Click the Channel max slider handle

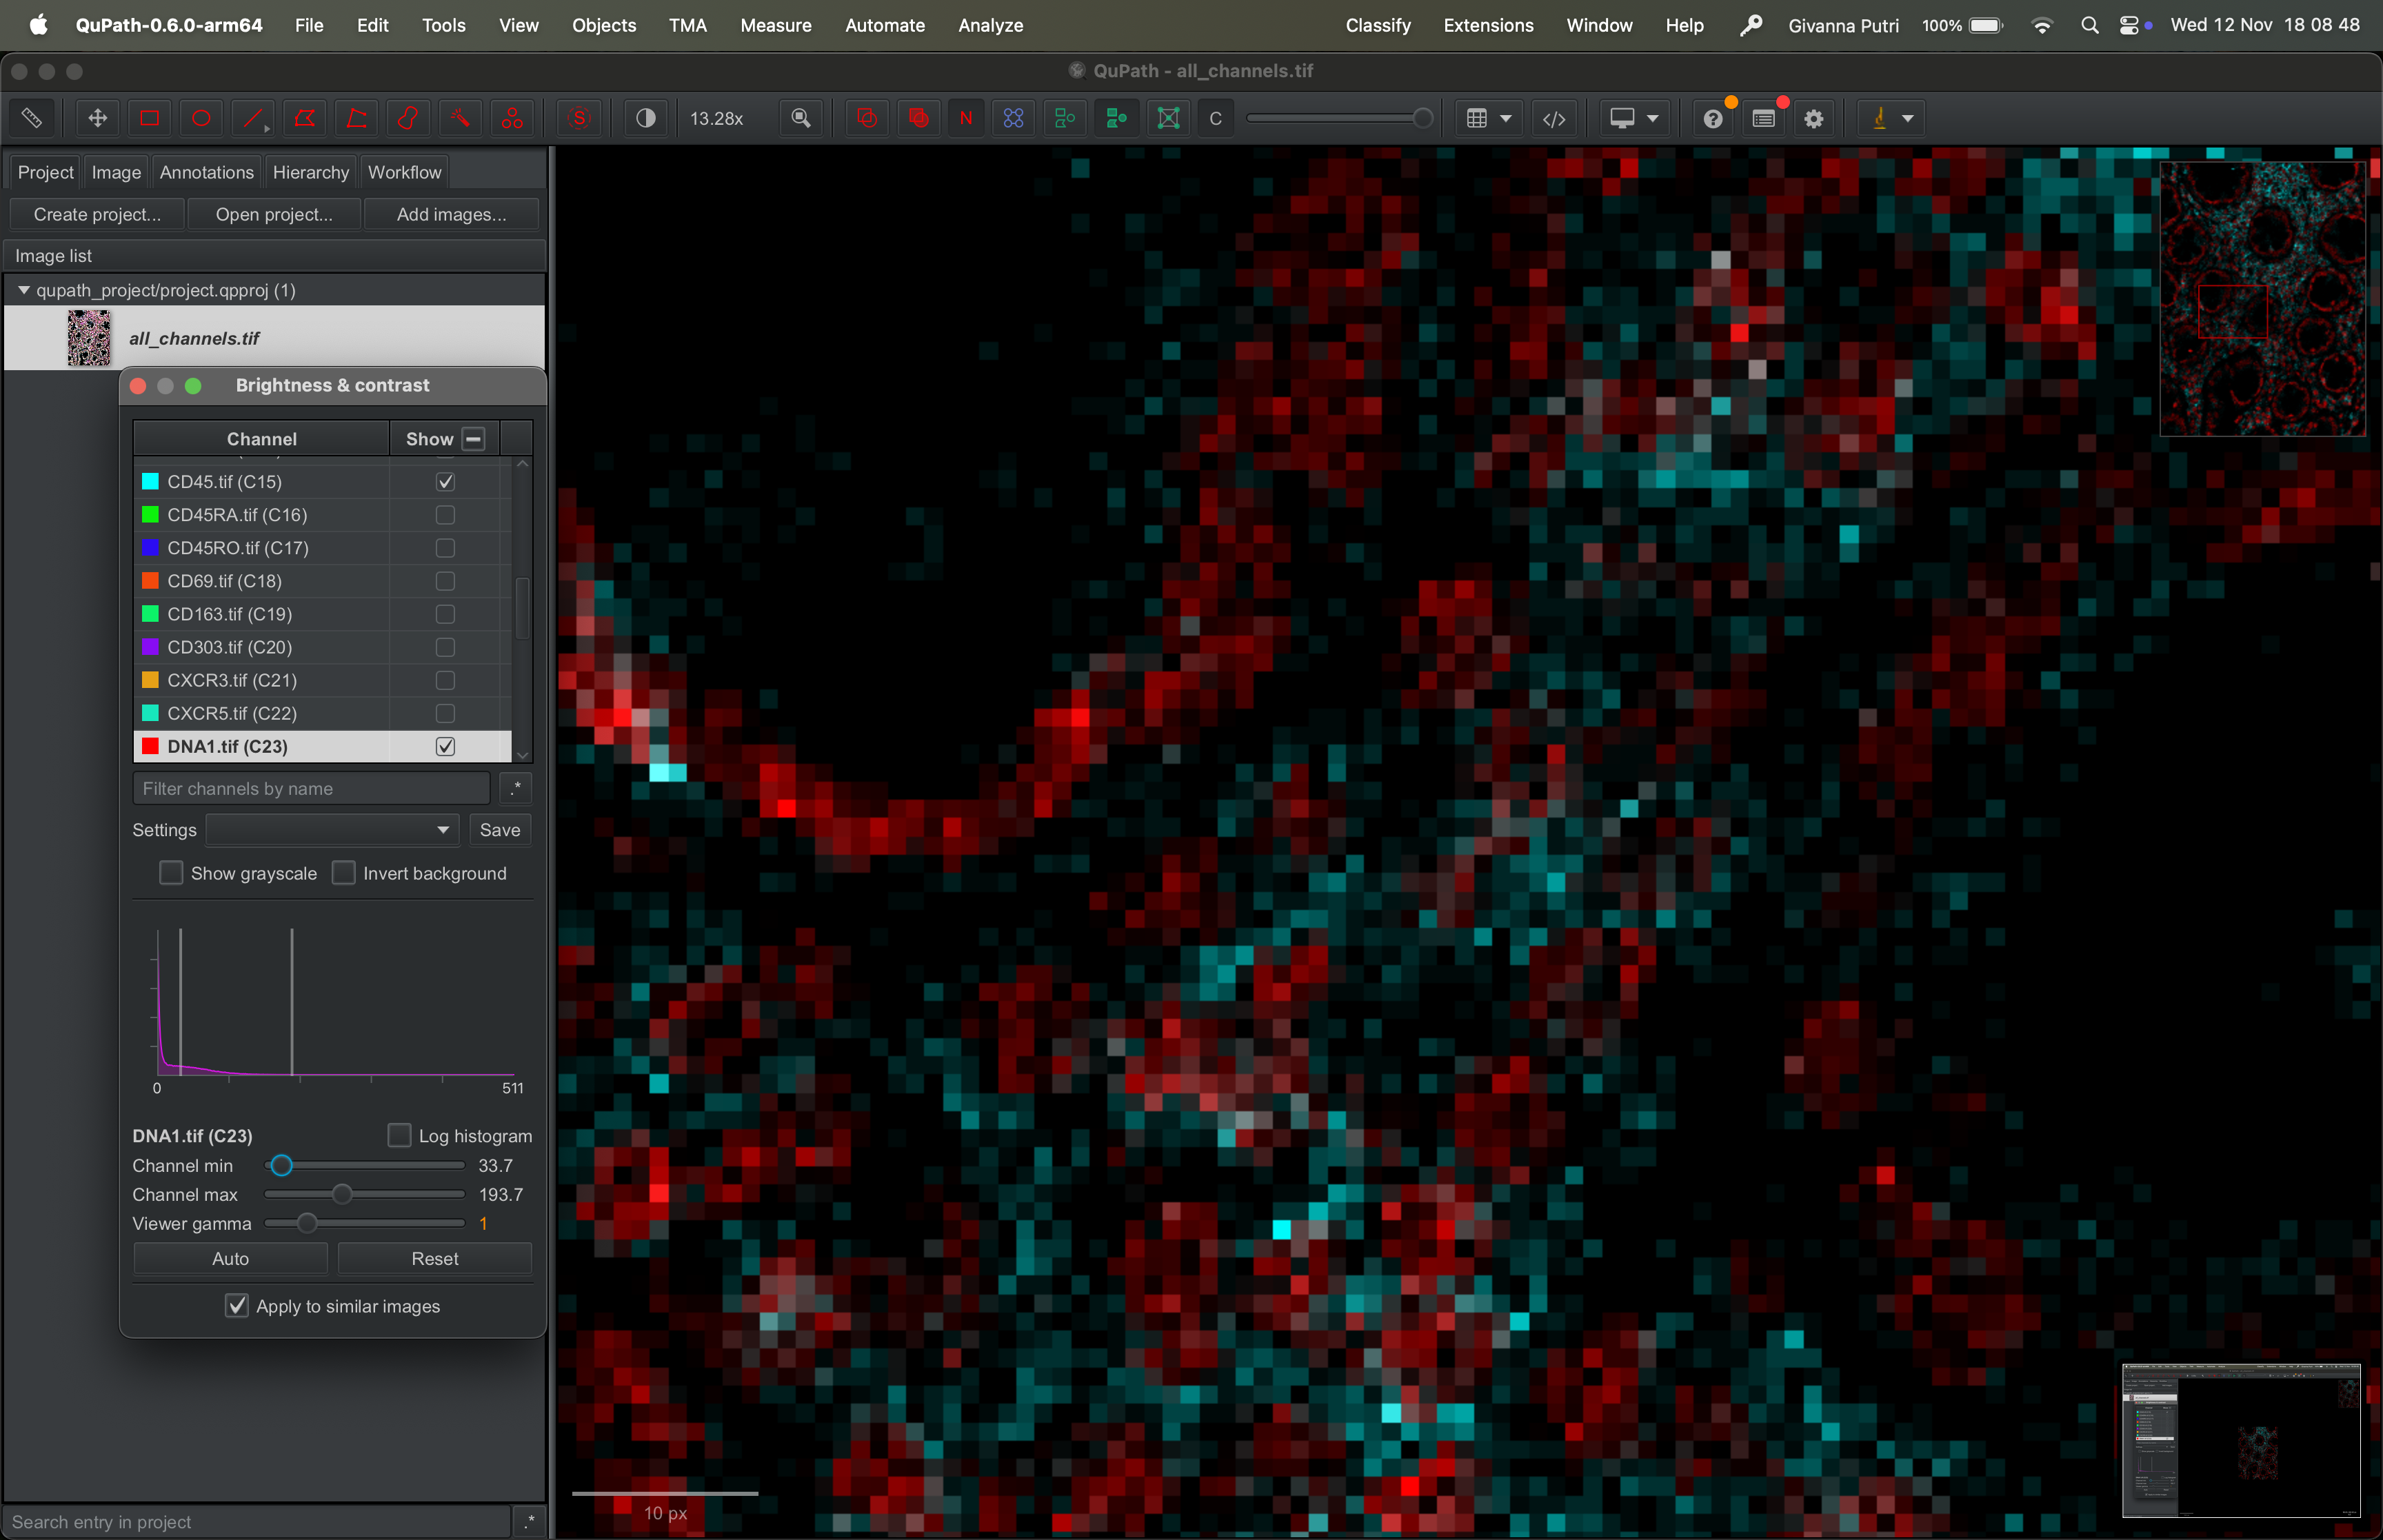click(x=342, y=1194)
